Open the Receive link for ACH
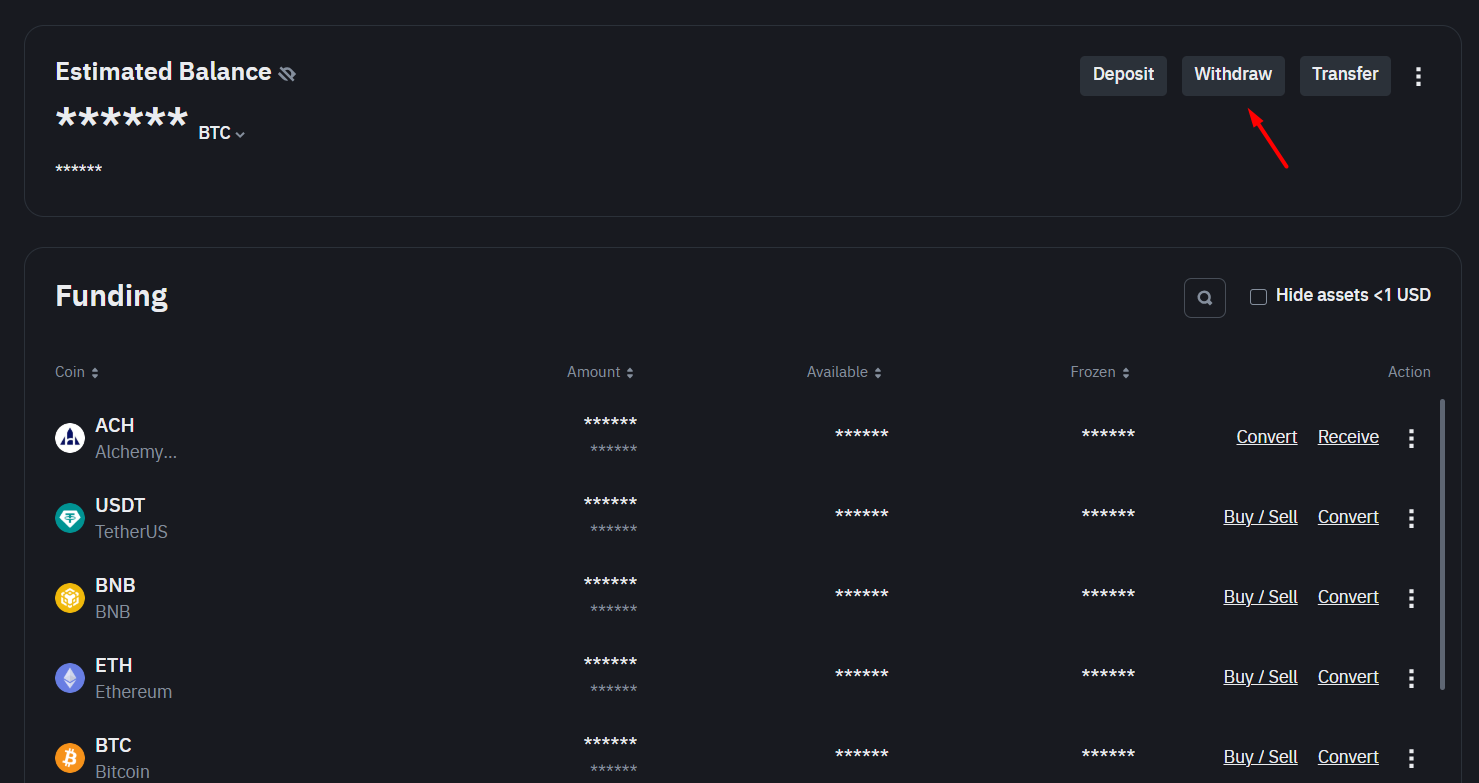1479x783 pixels. click(x=1348, y=437)
